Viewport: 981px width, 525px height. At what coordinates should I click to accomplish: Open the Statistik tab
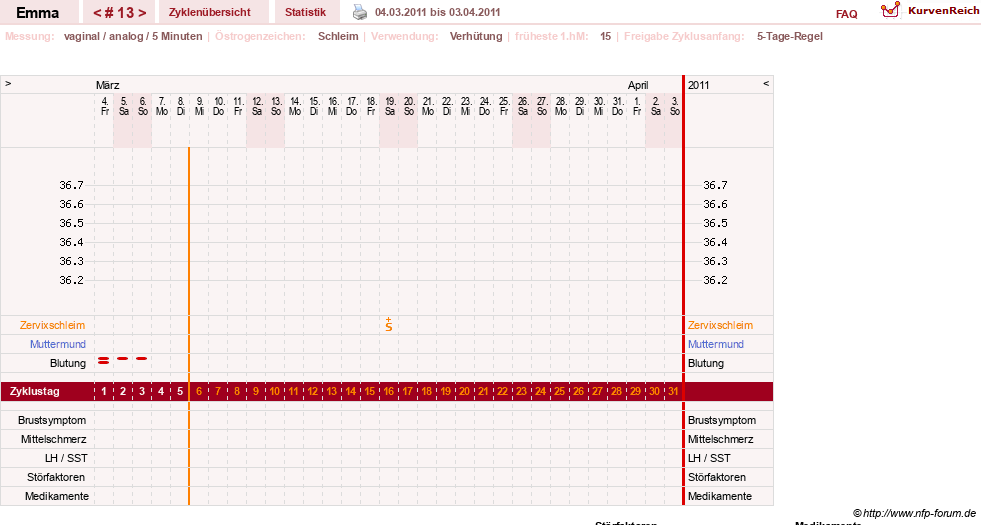tap(305, 12)
